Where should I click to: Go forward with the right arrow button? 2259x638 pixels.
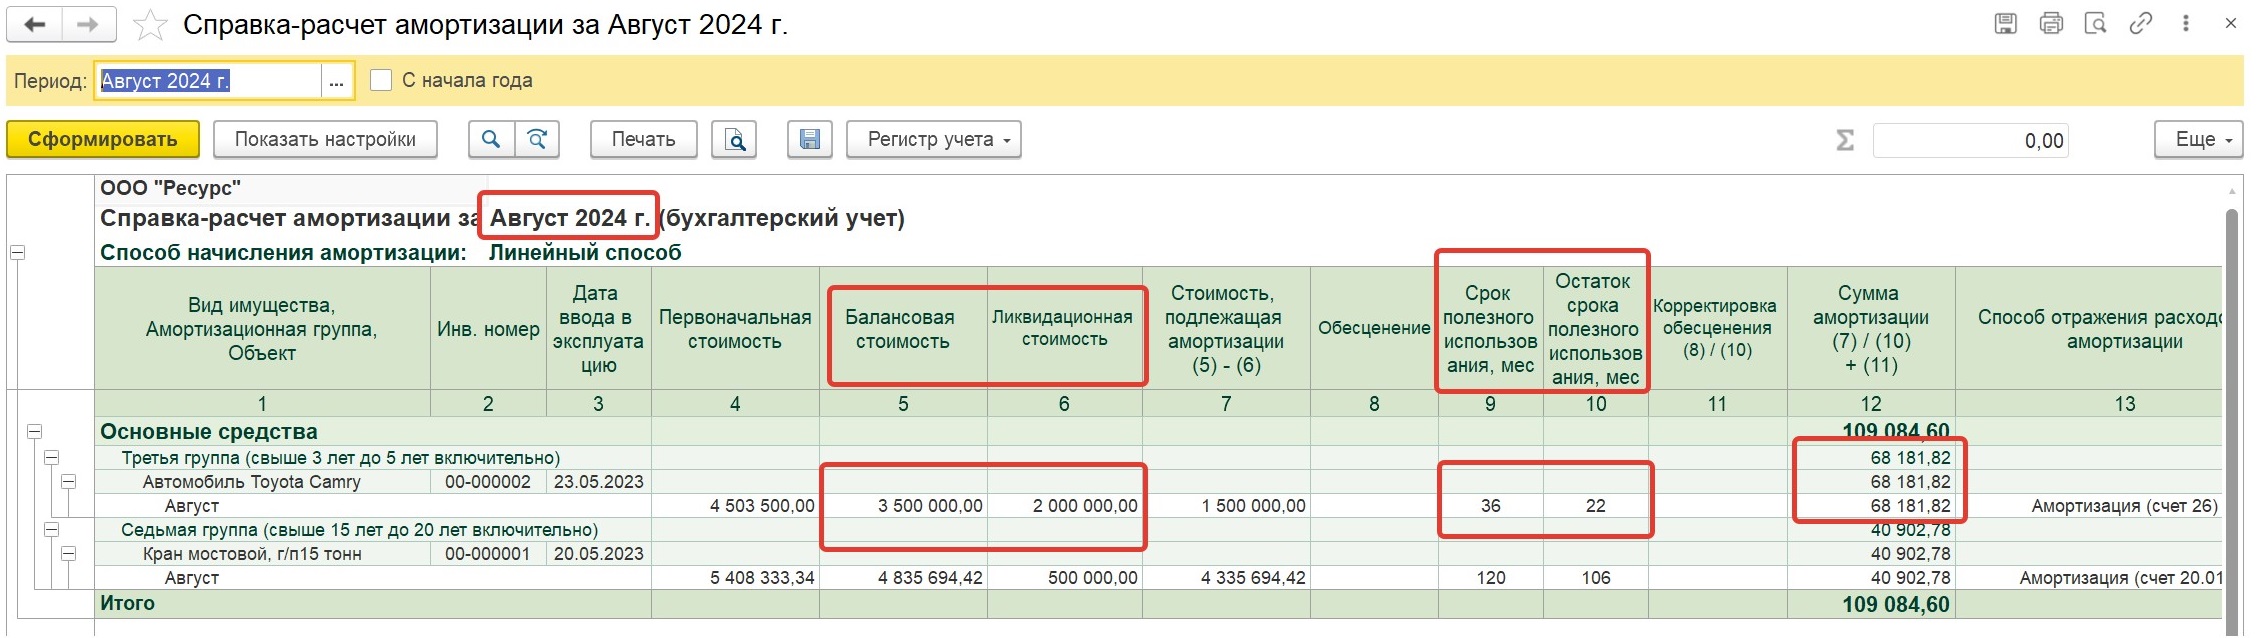point(88,24)
